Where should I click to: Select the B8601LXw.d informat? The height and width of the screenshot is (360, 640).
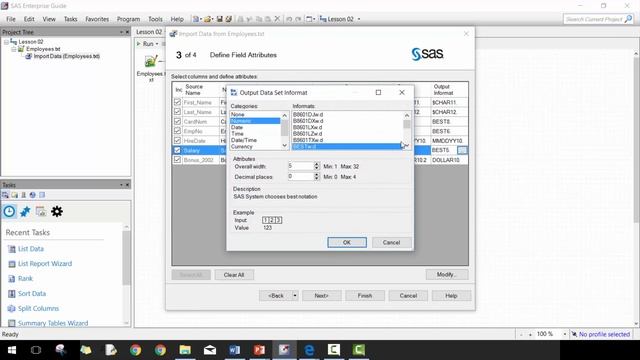coord(307,127)
